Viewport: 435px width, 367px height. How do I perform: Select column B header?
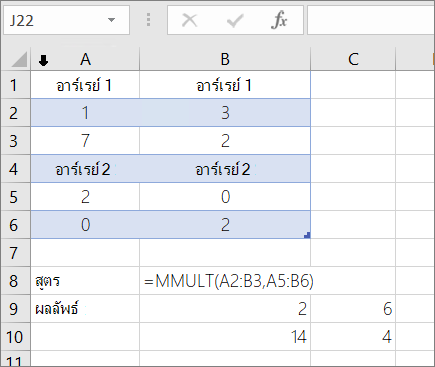[x=225, y=59]
